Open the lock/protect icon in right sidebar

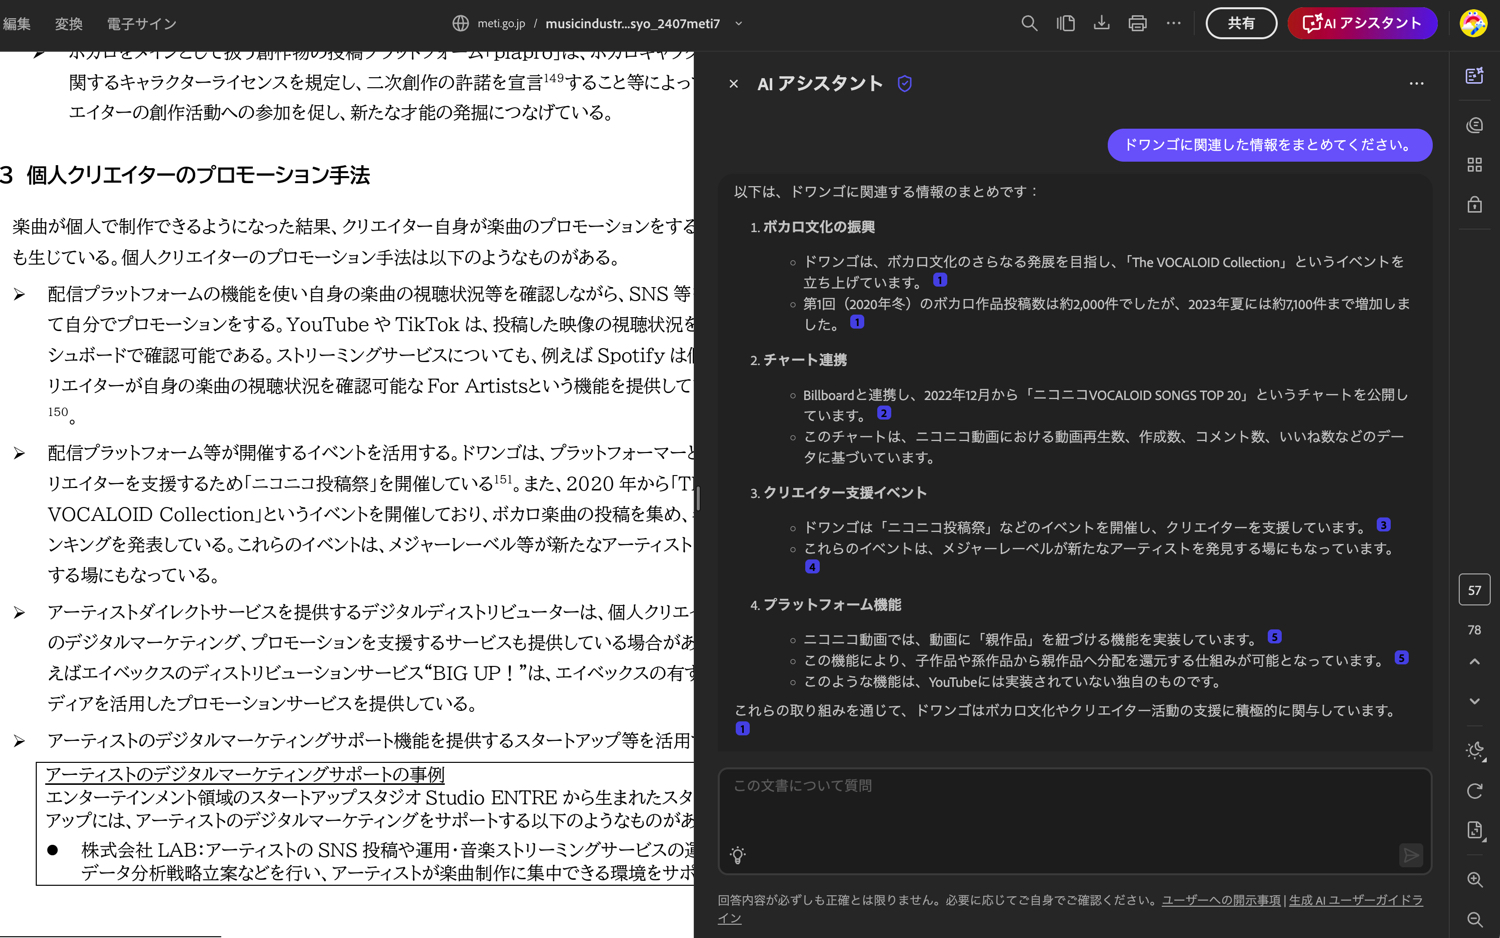click(x=1475, y=205)
